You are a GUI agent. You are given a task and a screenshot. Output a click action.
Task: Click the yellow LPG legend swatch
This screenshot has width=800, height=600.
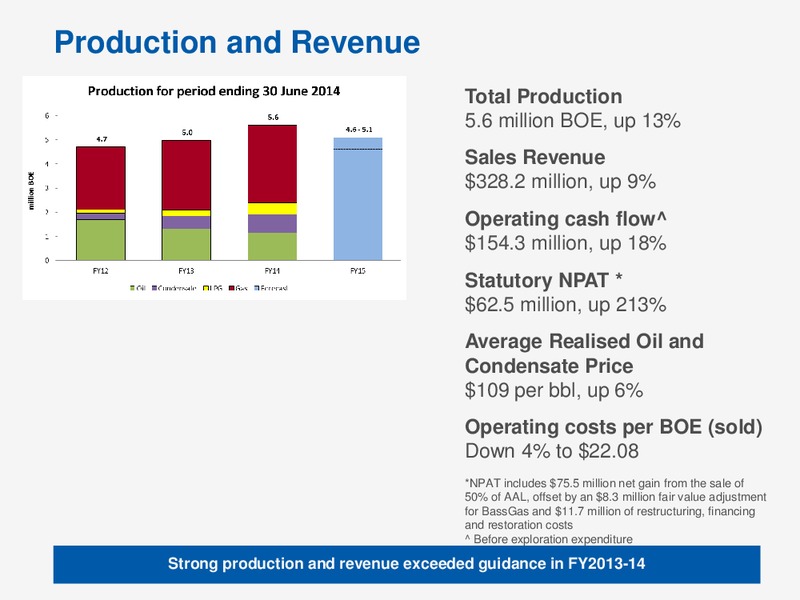[x=206, y=288]
